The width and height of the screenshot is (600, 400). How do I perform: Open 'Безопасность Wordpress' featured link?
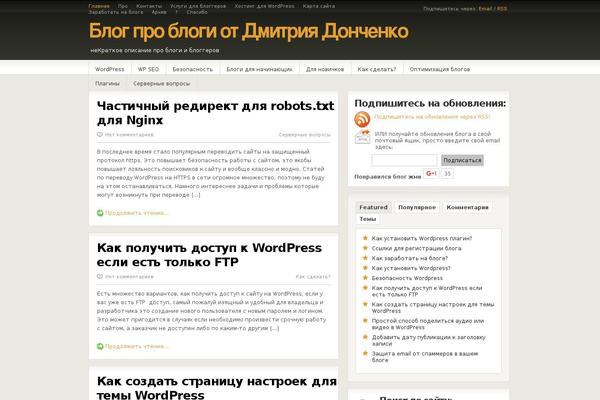pos(407,278)
